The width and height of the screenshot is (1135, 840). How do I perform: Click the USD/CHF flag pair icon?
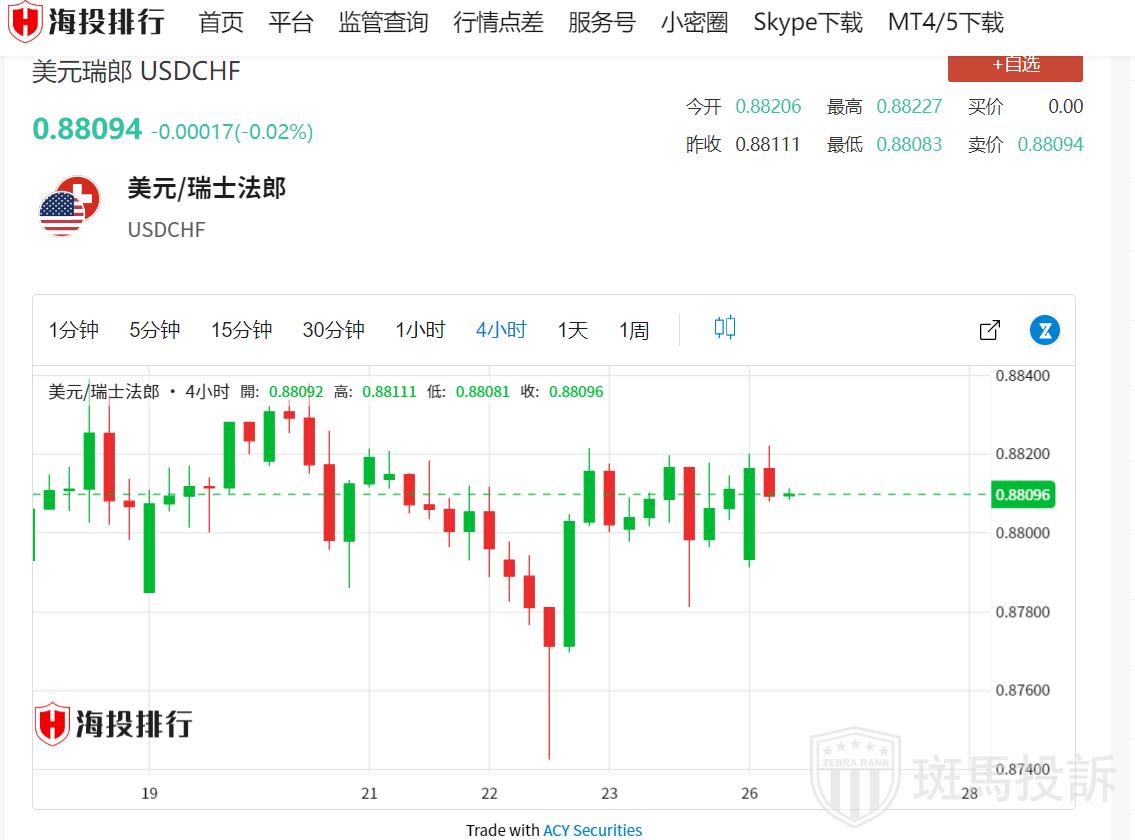[69, 207]
